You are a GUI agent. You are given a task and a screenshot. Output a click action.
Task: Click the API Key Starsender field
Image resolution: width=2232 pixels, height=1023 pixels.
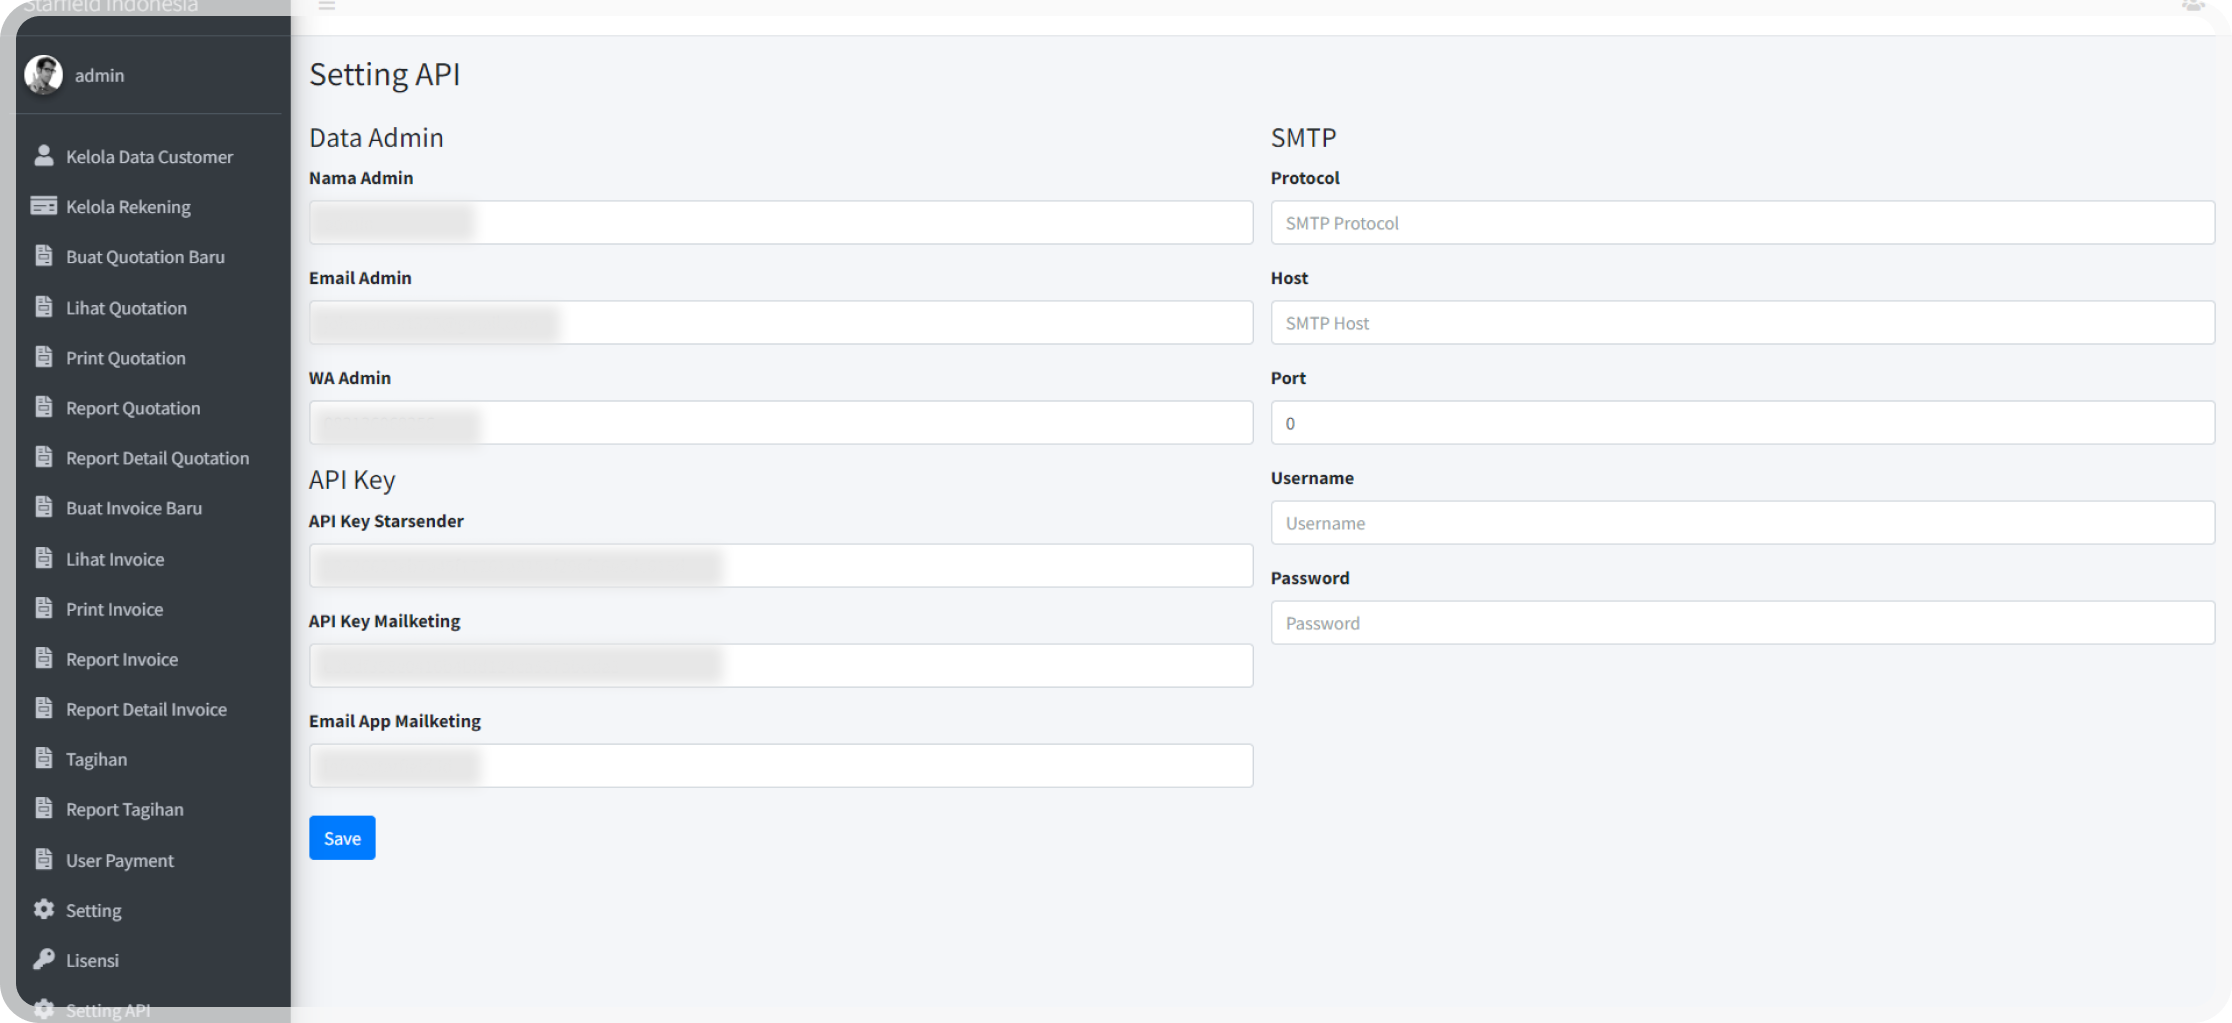(780, 566)
